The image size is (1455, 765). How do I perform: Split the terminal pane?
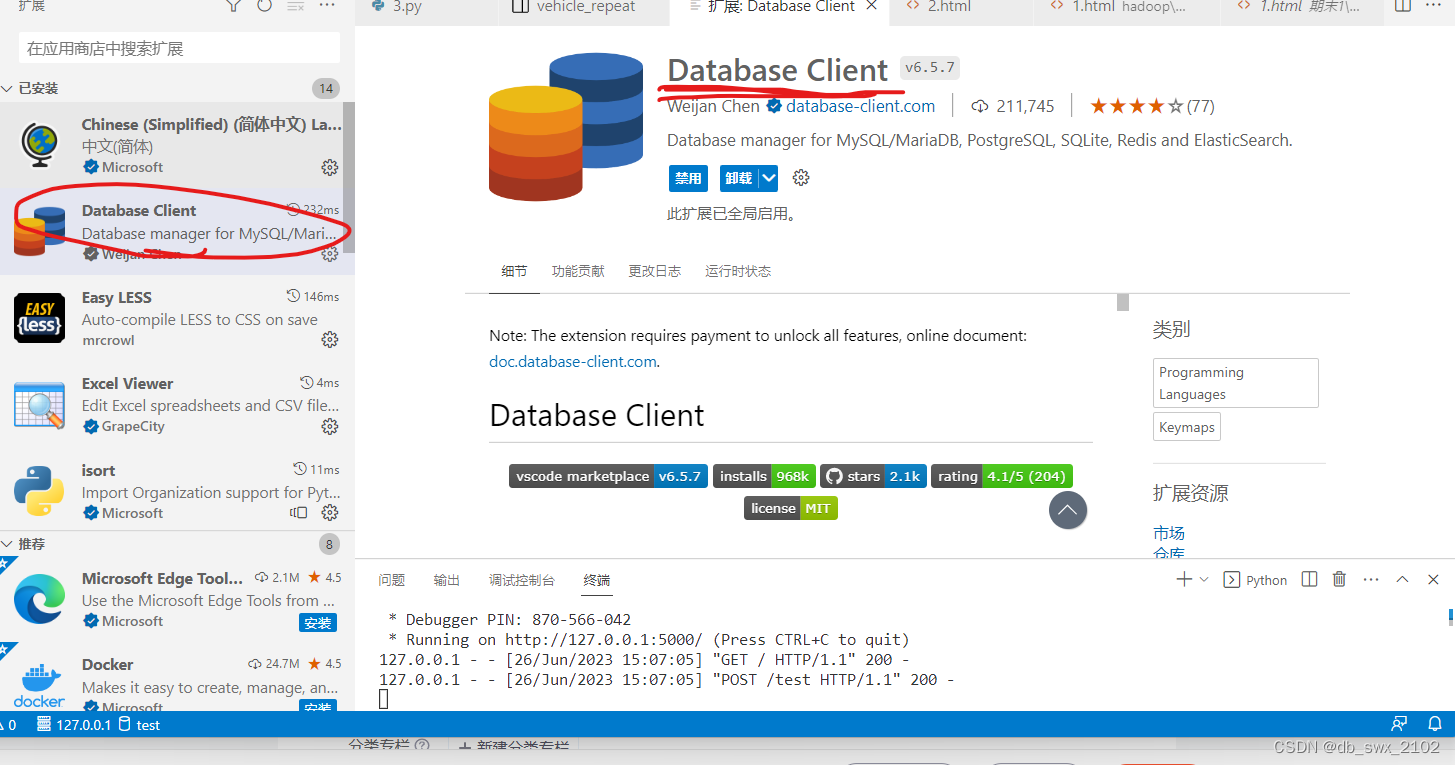[x=1309, y=579]
